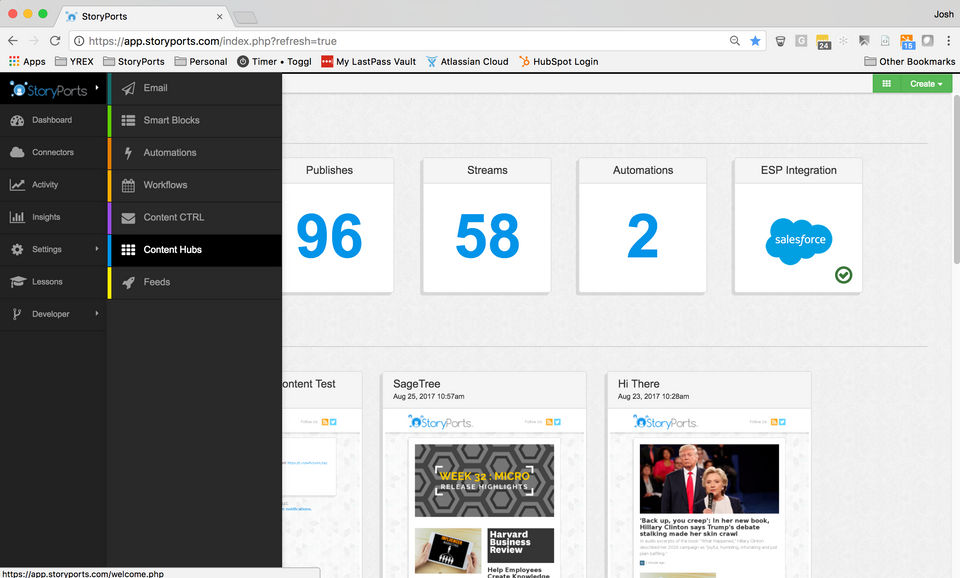Click the Insights bar chart icon

coord(17,217)
